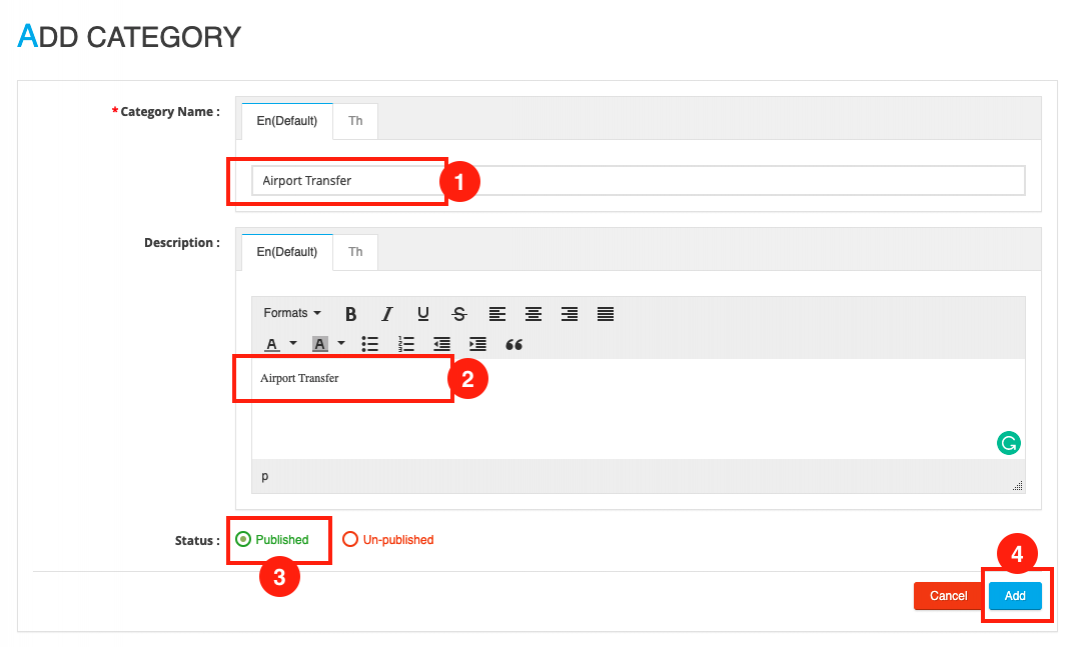Increase indent of description text

[x=478, y=344]
